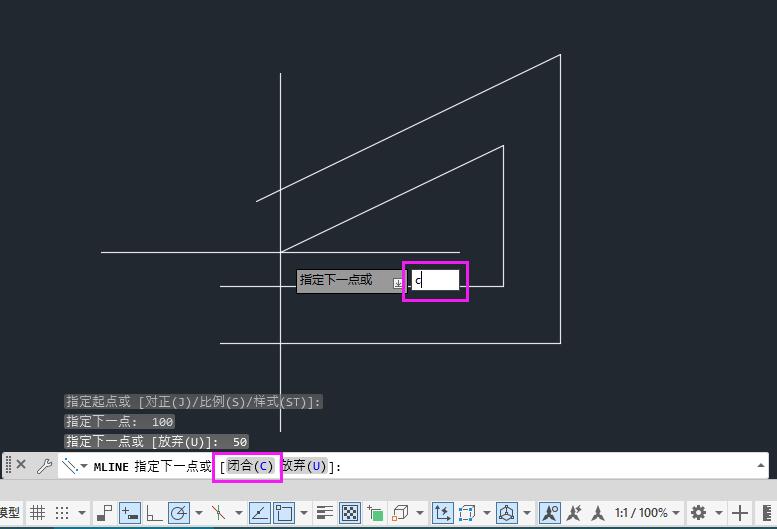Screen dimensions: 777x529
Task: Toggle annotation auto-scale icon
Action: pyautogui.click(x=574, y=513)
